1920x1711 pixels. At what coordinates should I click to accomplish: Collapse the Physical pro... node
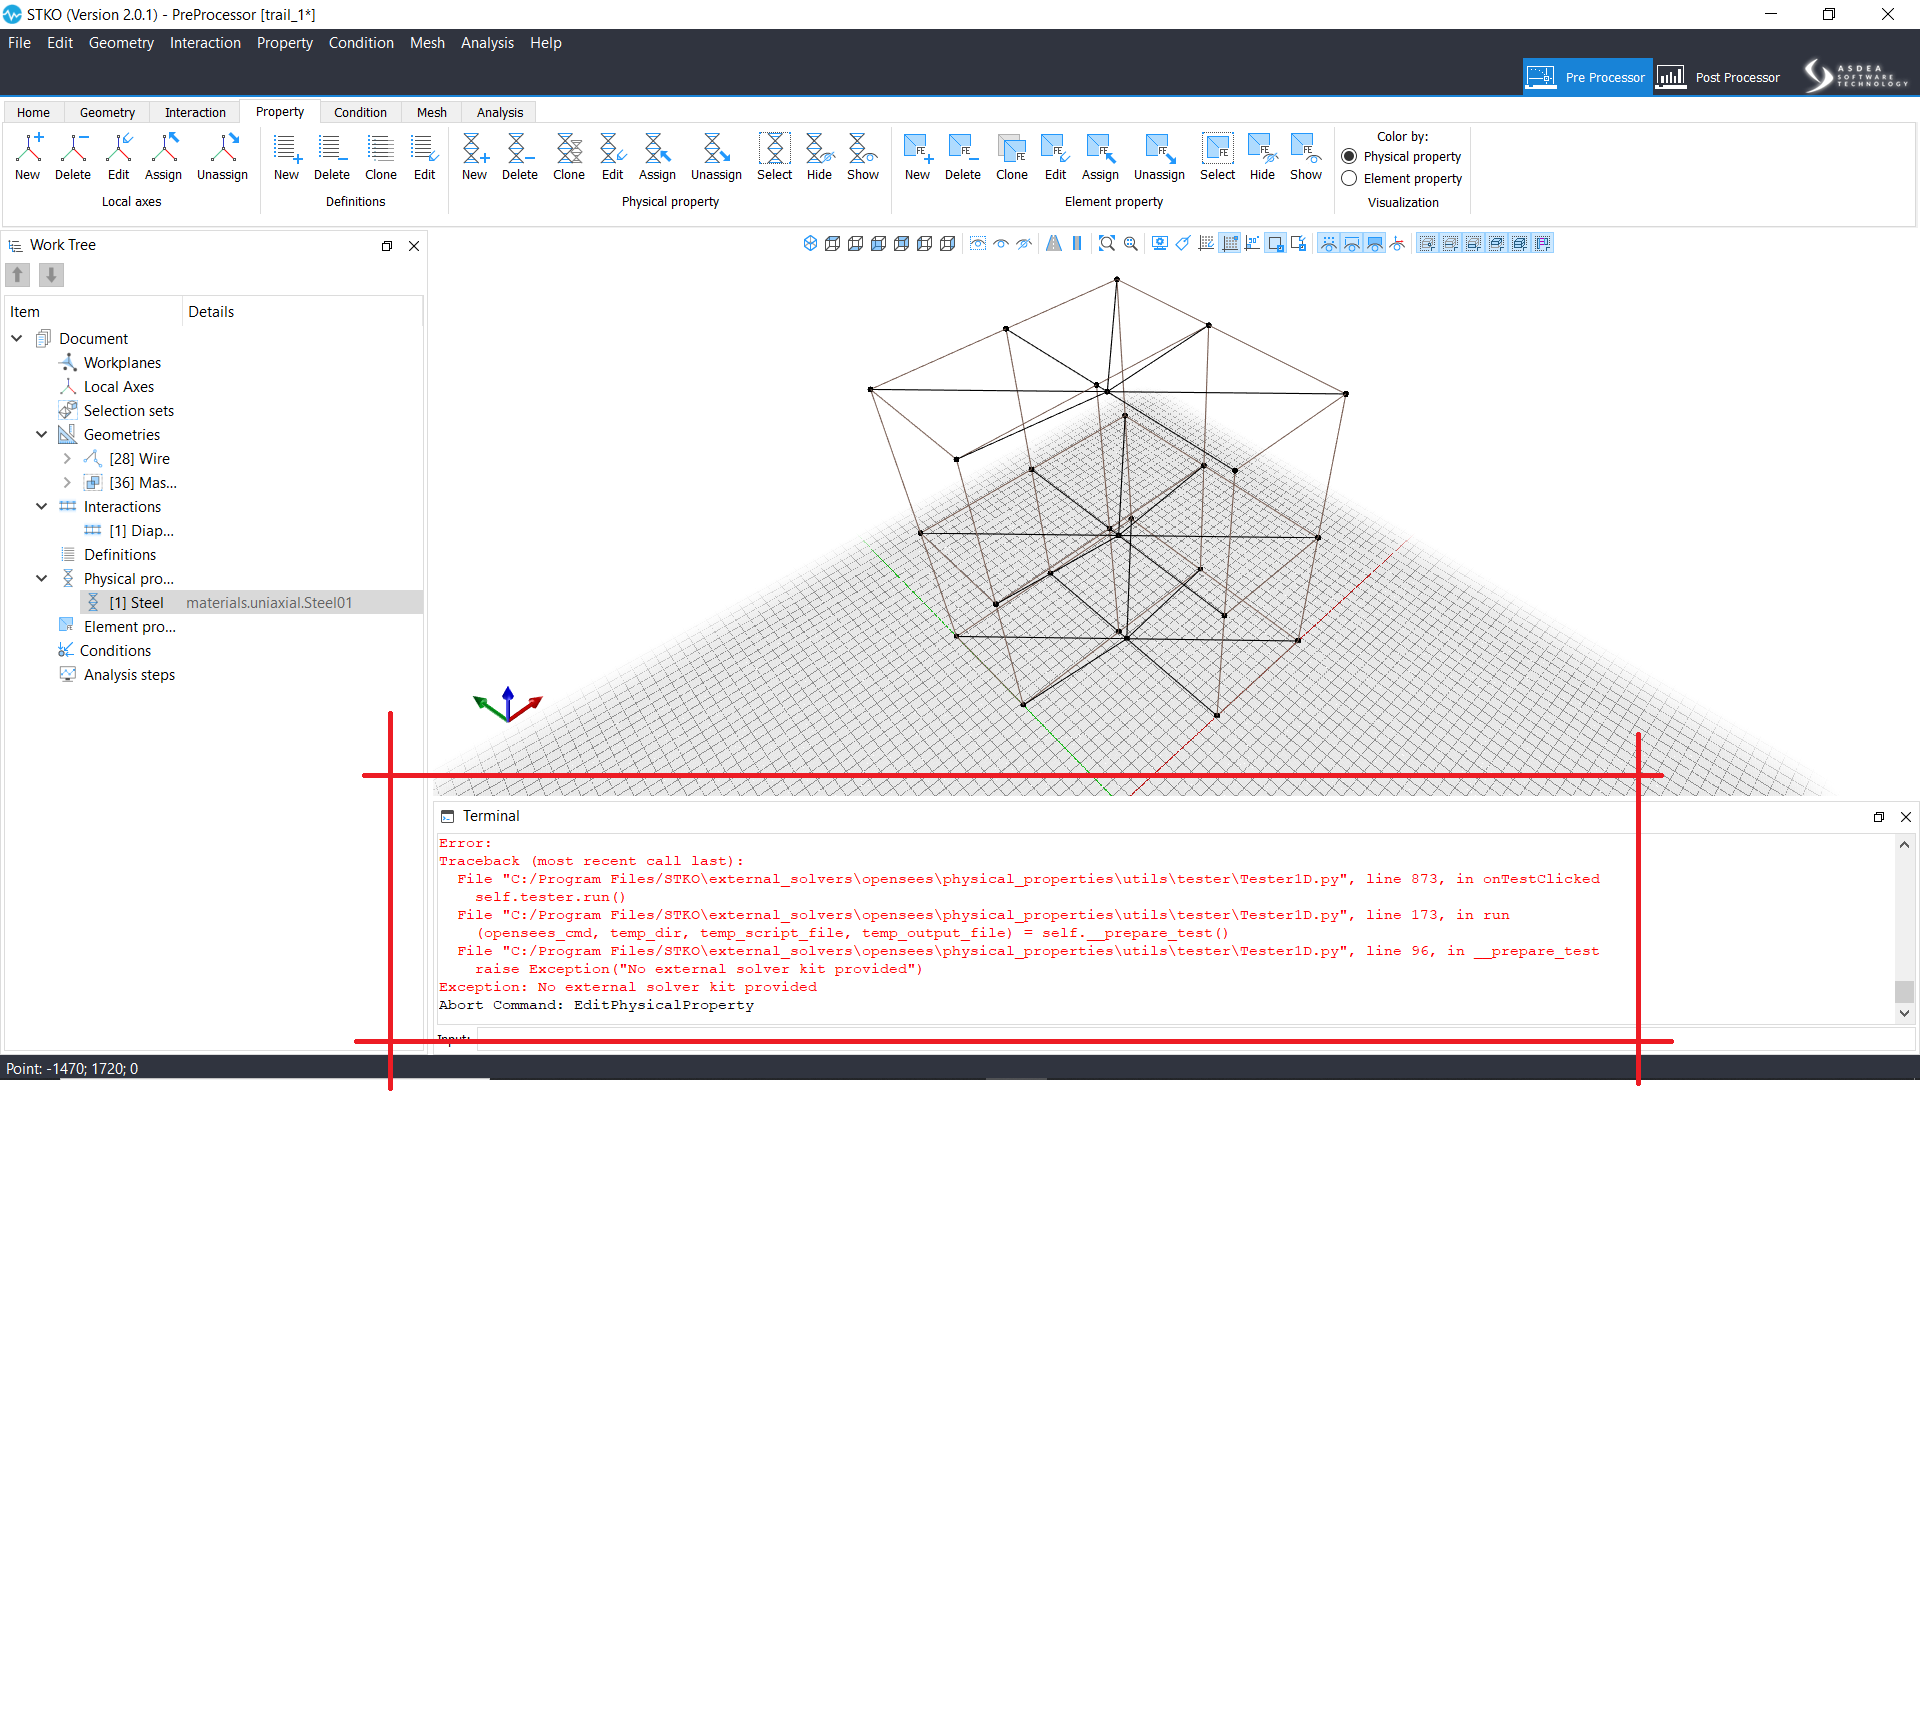41,578
